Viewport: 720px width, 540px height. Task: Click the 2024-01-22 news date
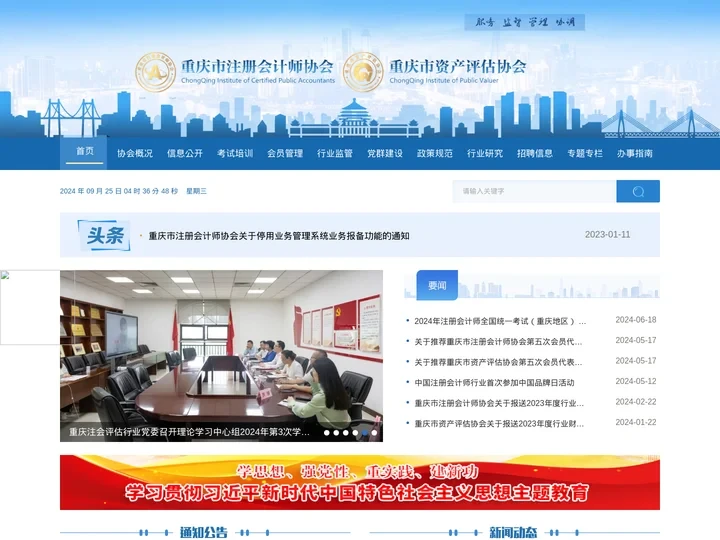click(636, 422)
